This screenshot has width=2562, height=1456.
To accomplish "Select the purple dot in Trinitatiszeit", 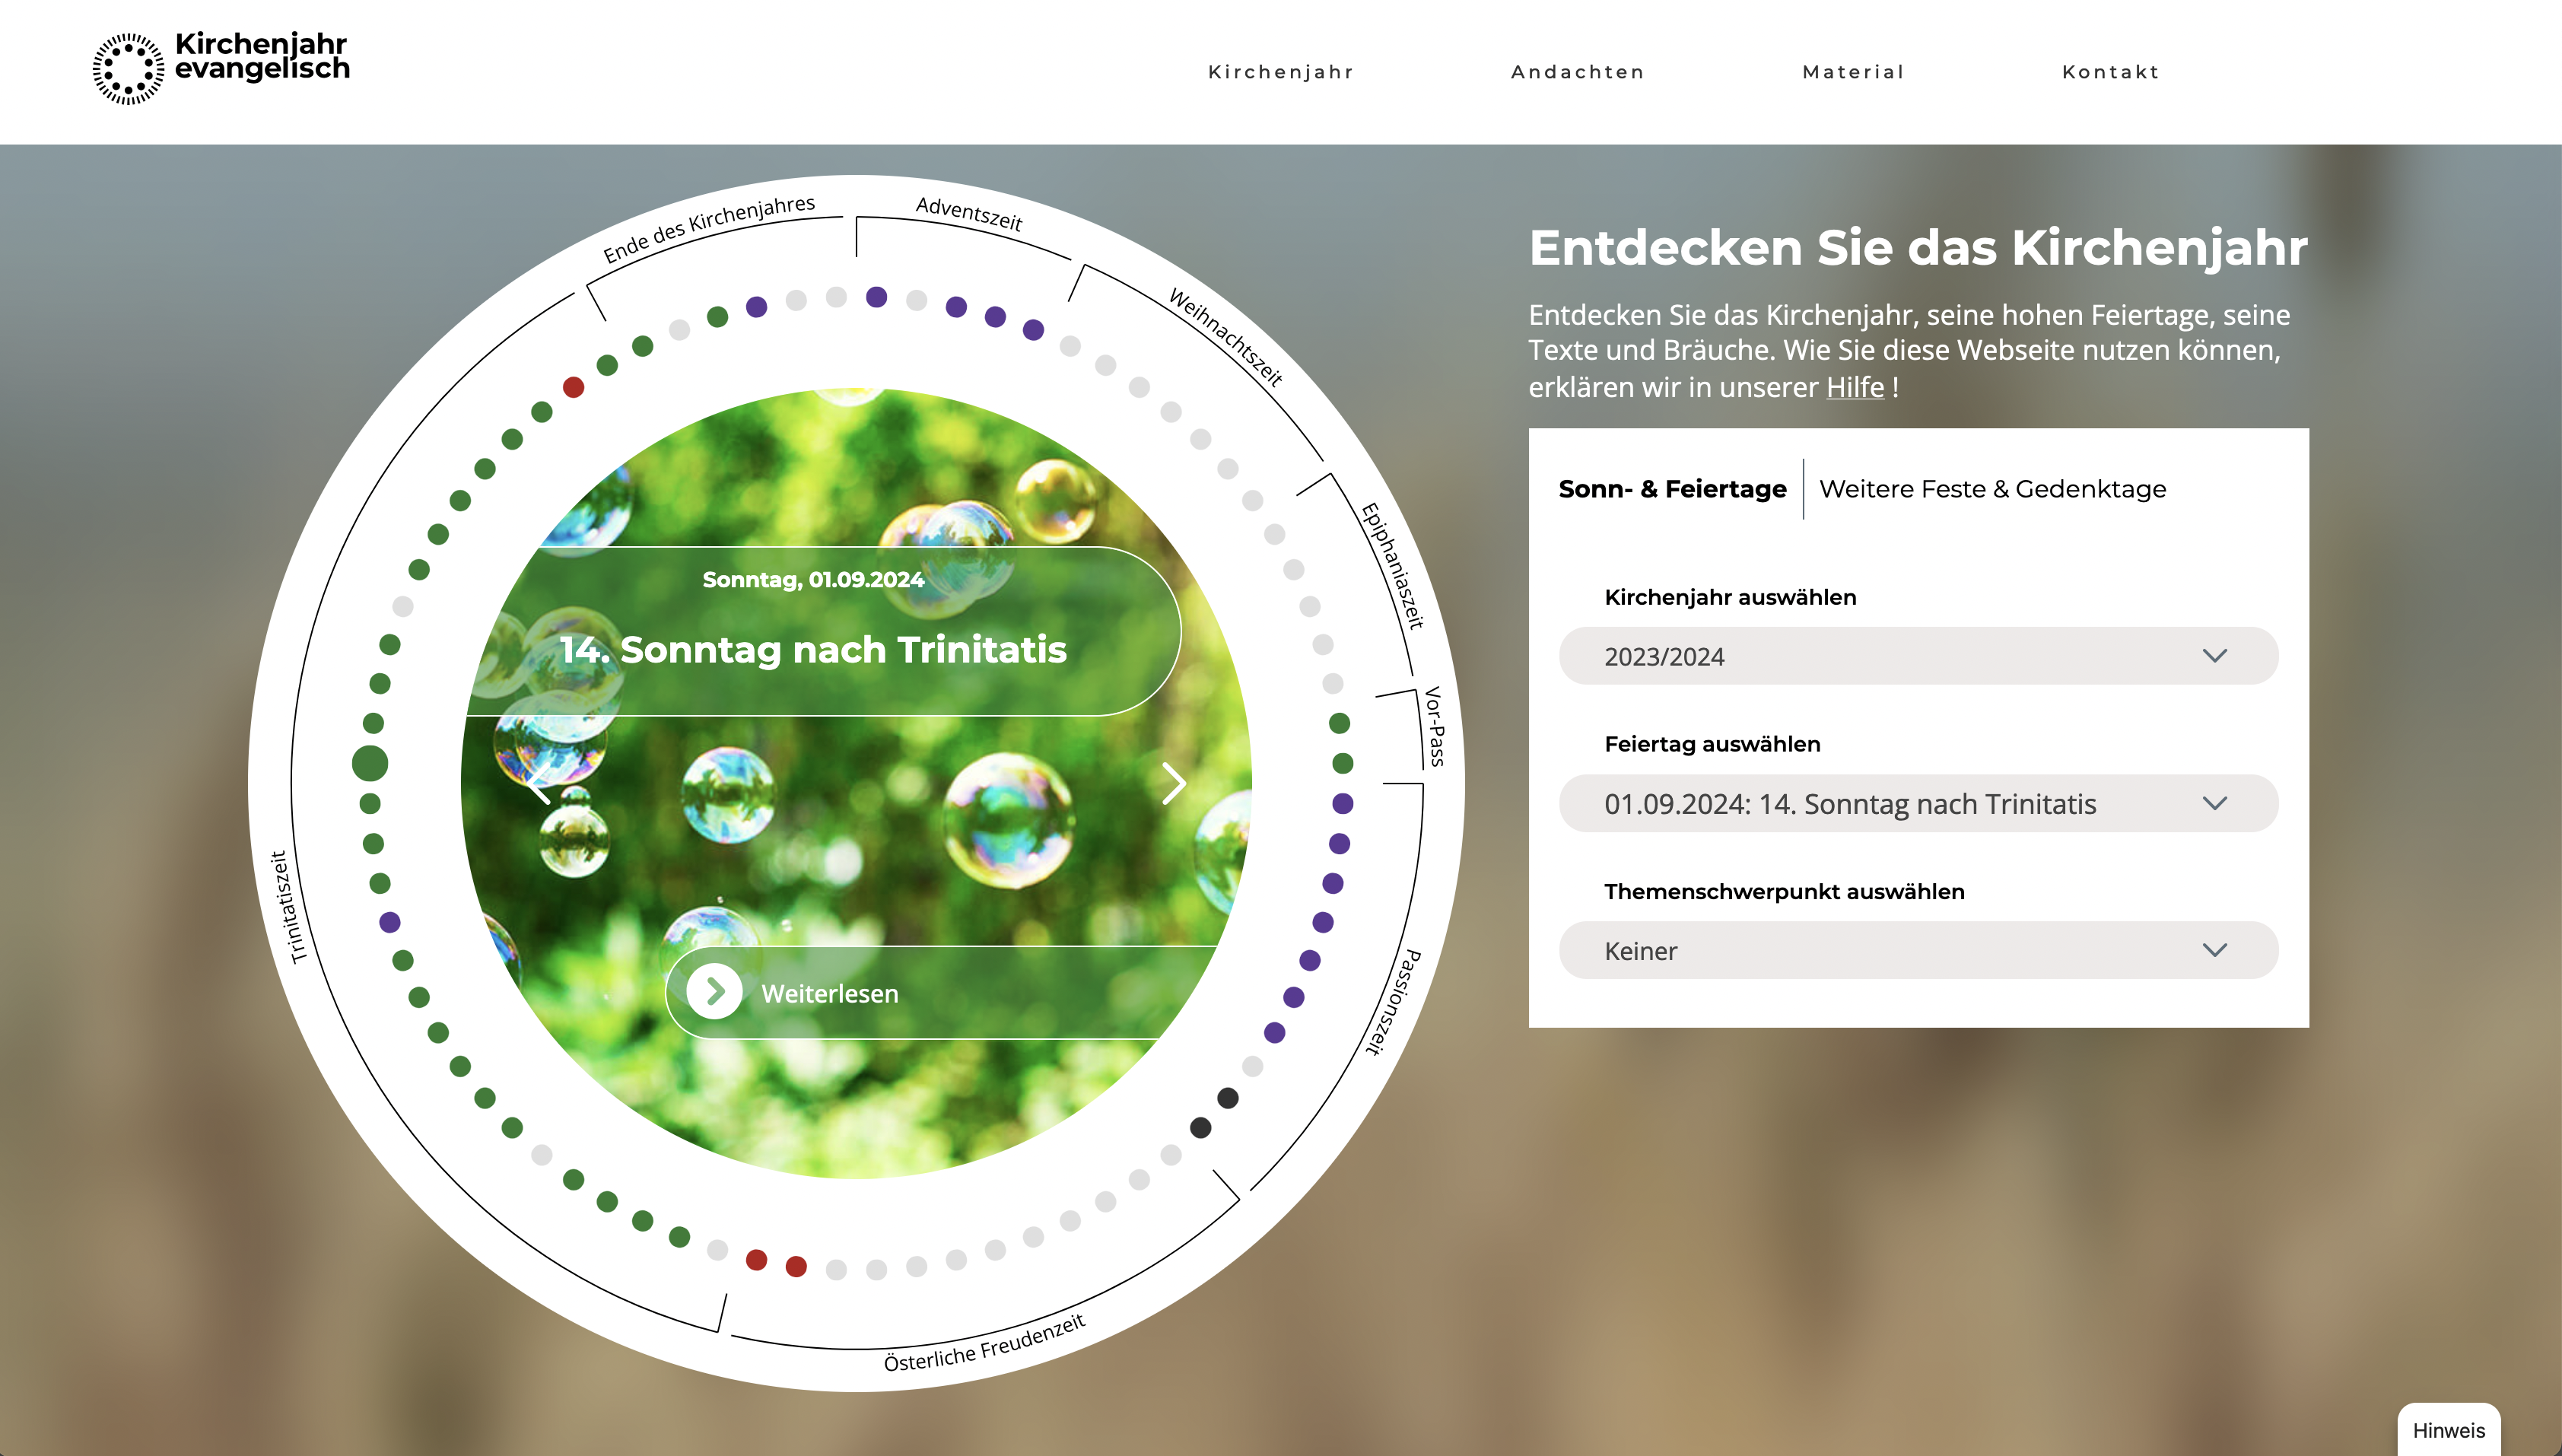I will [390, 922].
